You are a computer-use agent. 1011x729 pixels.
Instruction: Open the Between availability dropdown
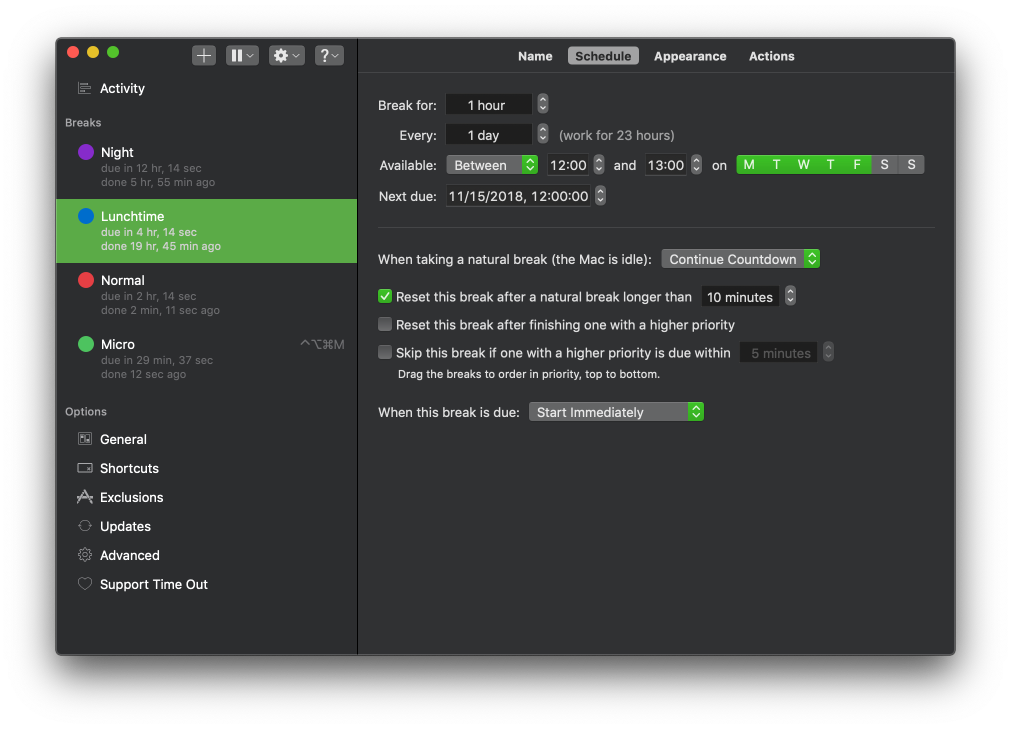(492, 165)
